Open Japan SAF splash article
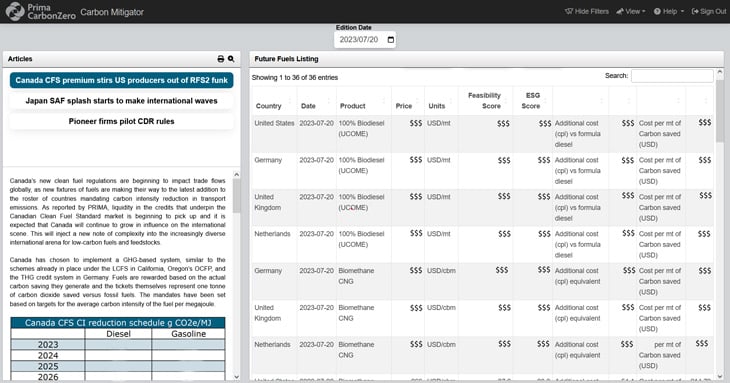The width and height of the screenshot is (730, 383). tap(122, 101)
